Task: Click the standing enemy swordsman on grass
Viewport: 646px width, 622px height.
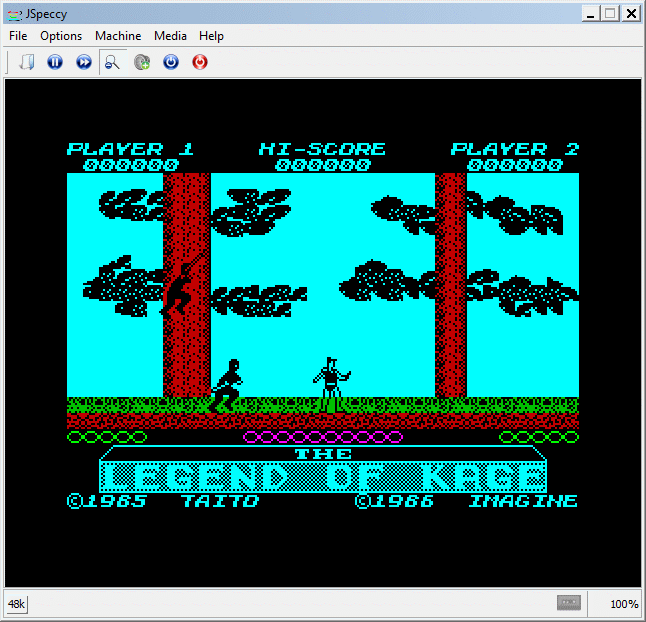Action: click(x=331, y=383)
